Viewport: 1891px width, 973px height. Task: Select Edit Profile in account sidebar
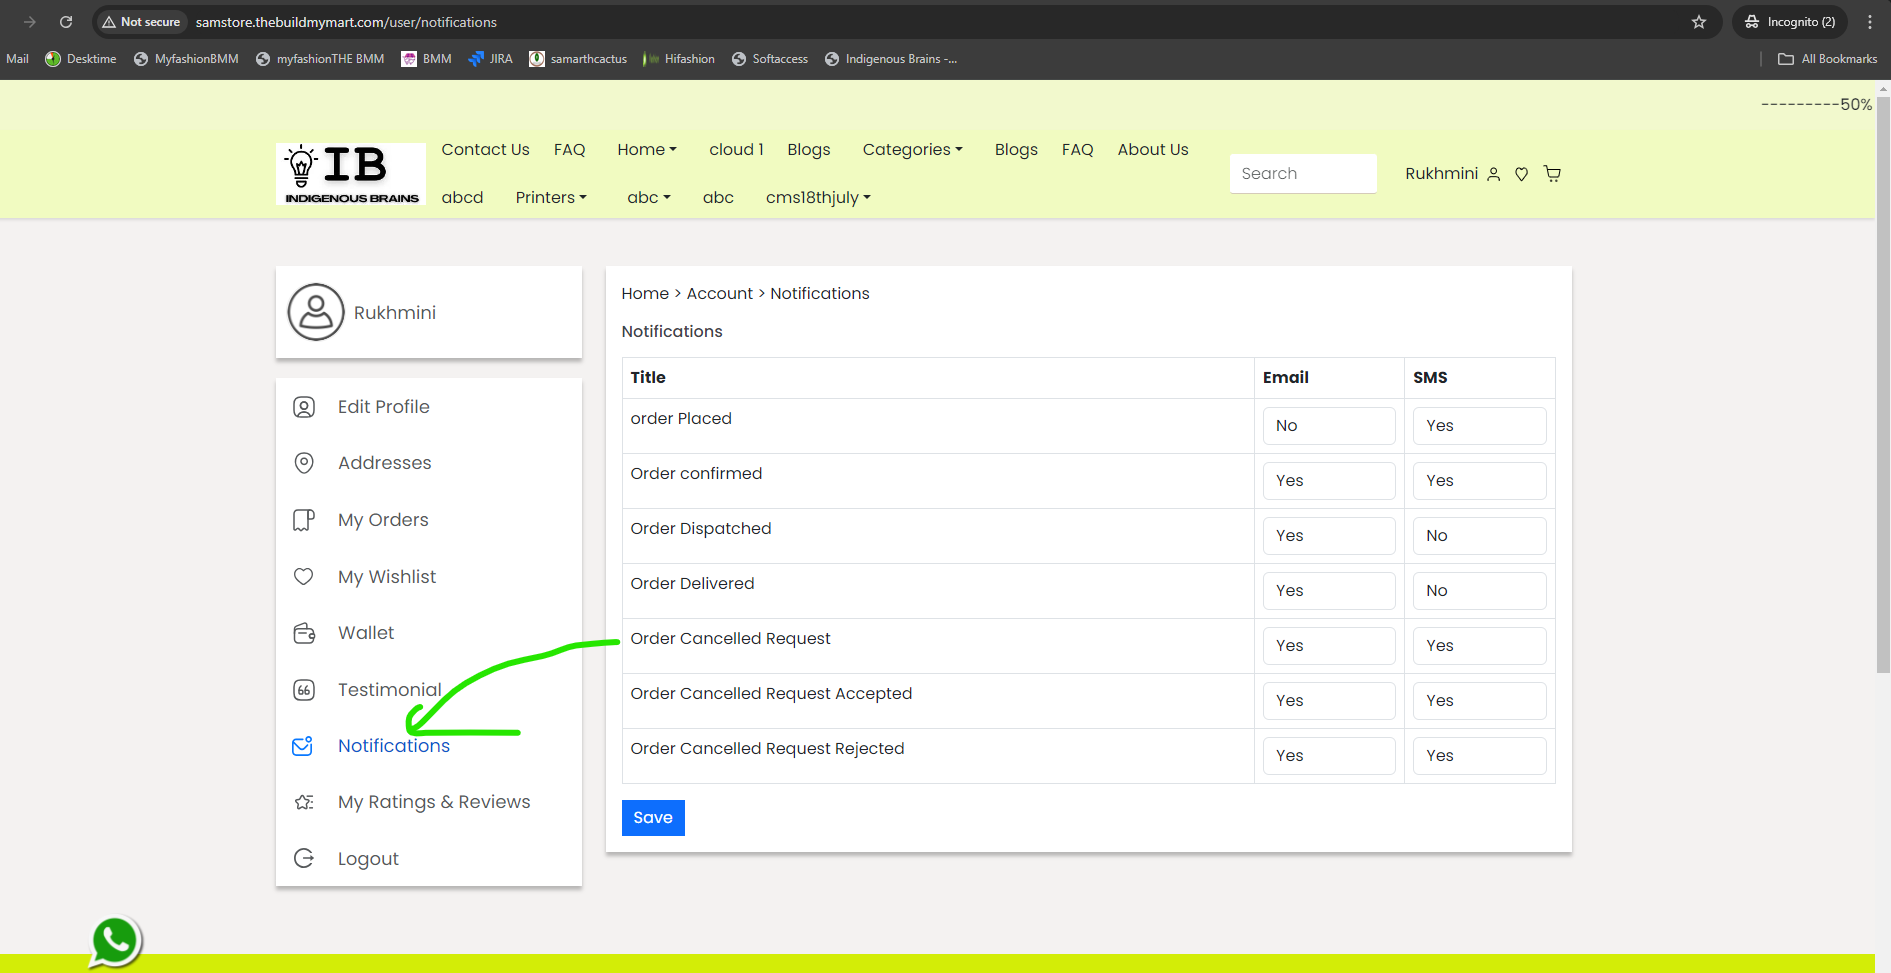pyautogui.click(x=384, y=407)
